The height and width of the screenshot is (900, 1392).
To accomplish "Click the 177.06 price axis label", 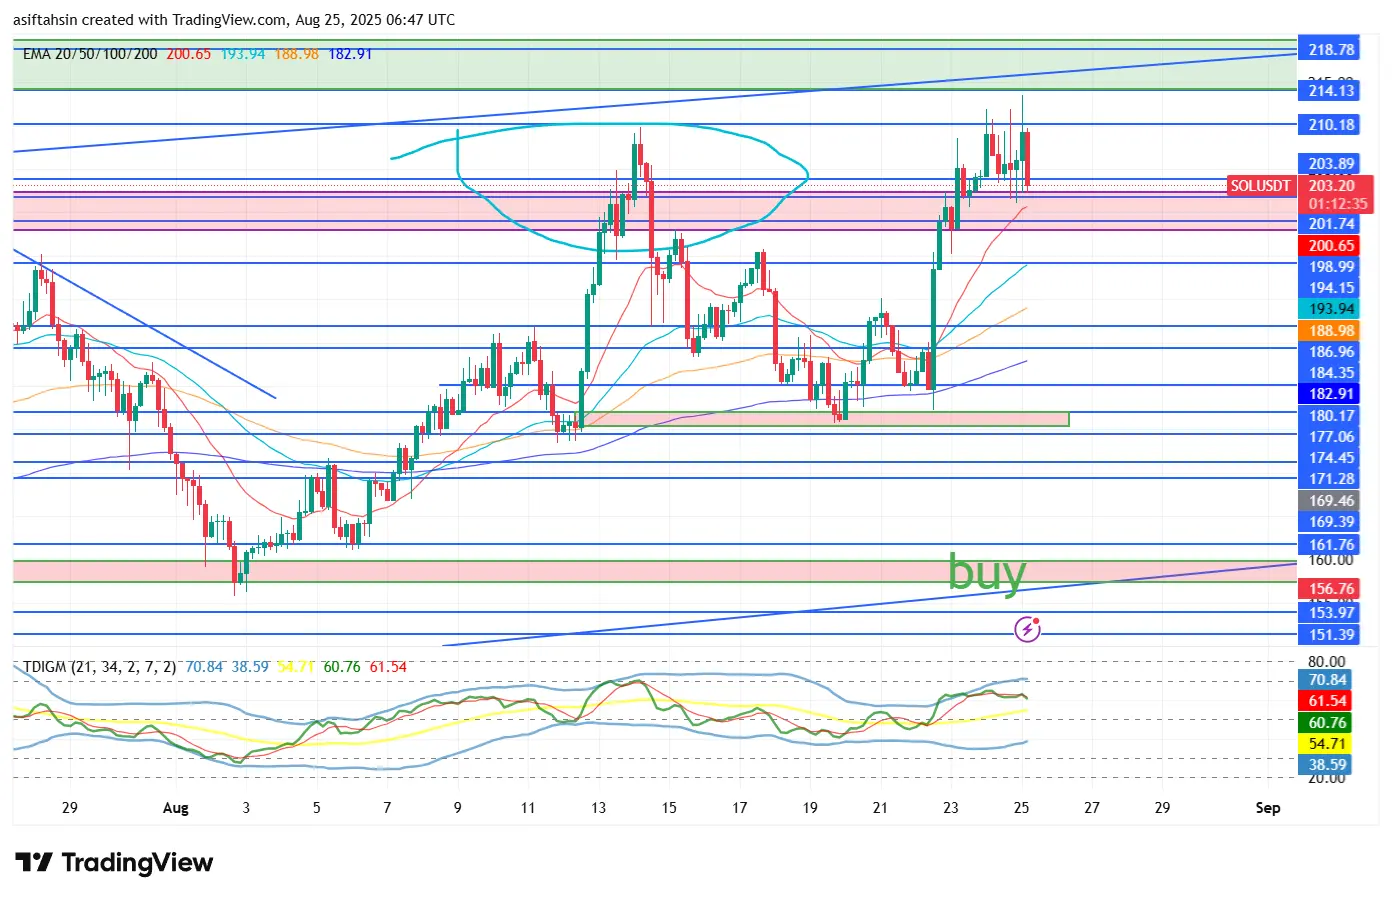I will tap(1331, 437).
